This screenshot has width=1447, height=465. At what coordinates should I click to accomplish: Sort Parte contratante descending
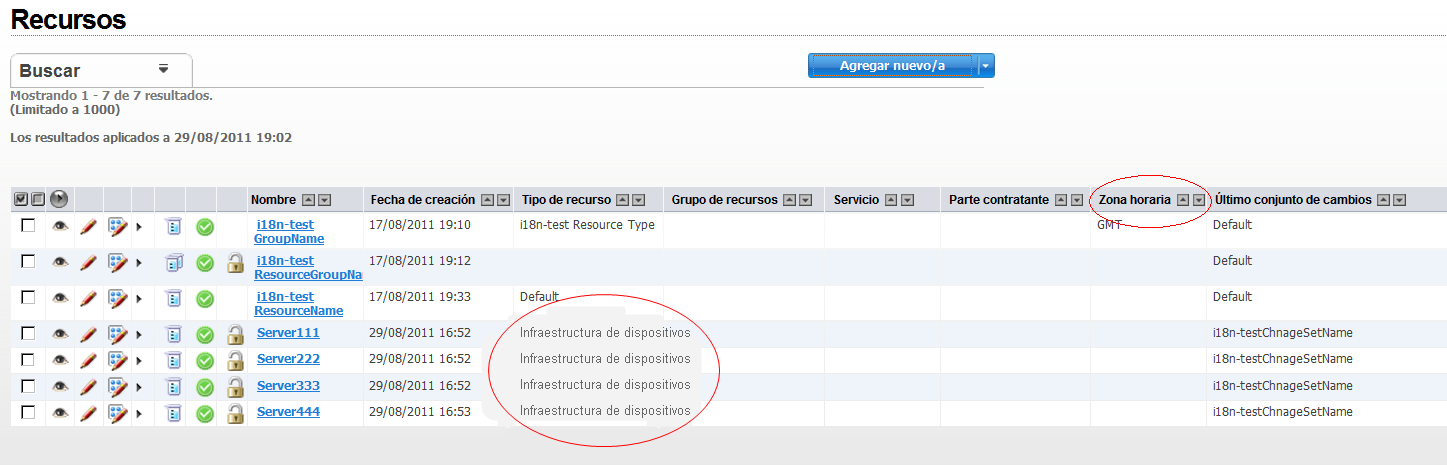pyautogui.click(x=1077, y=200)
